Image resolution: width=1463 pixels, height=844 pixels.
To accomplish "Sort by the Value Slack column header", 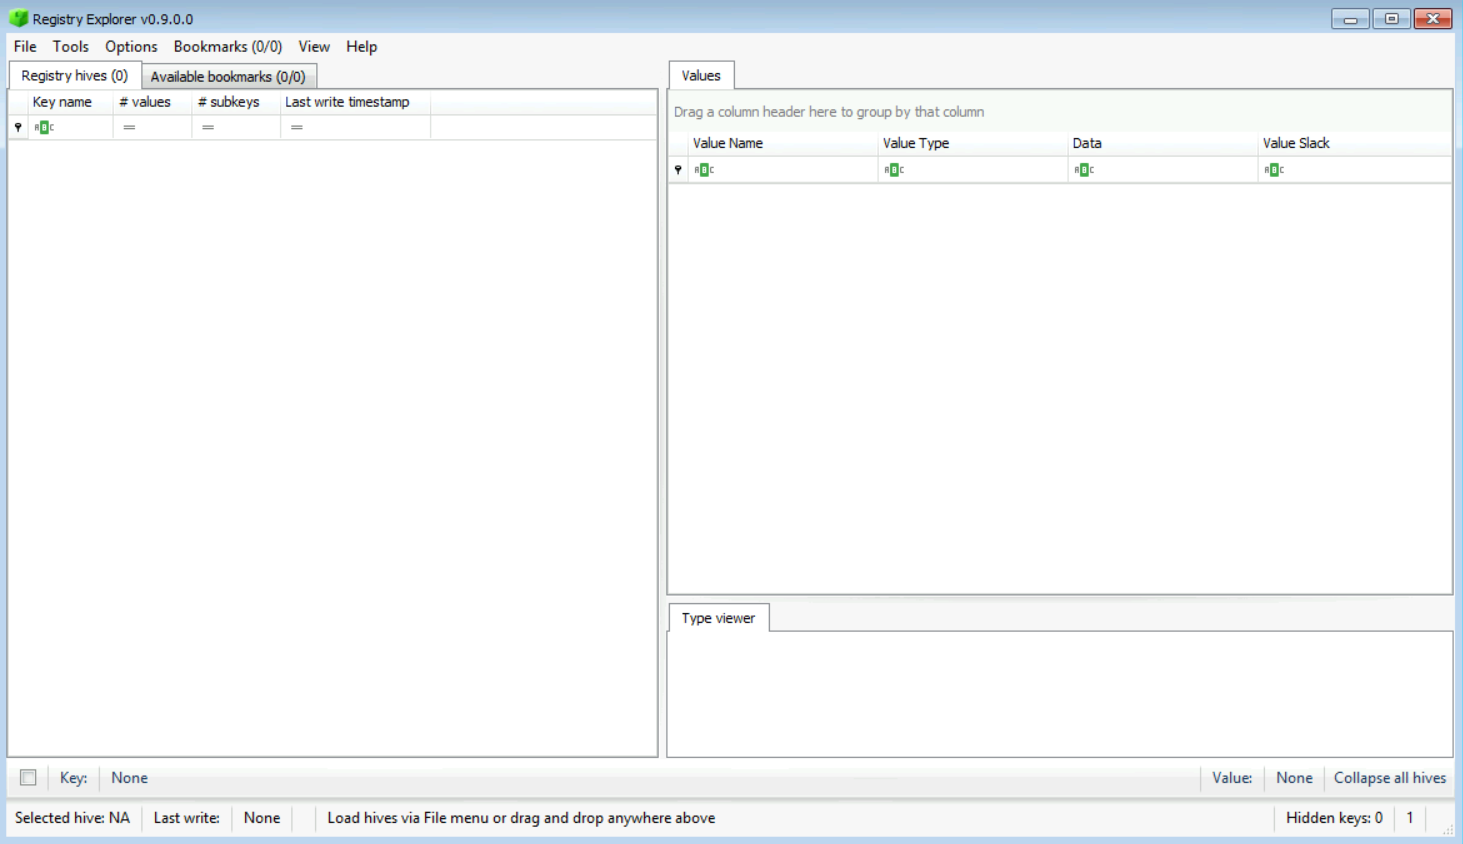I will pyautogui.click(x=1354, y=143).
